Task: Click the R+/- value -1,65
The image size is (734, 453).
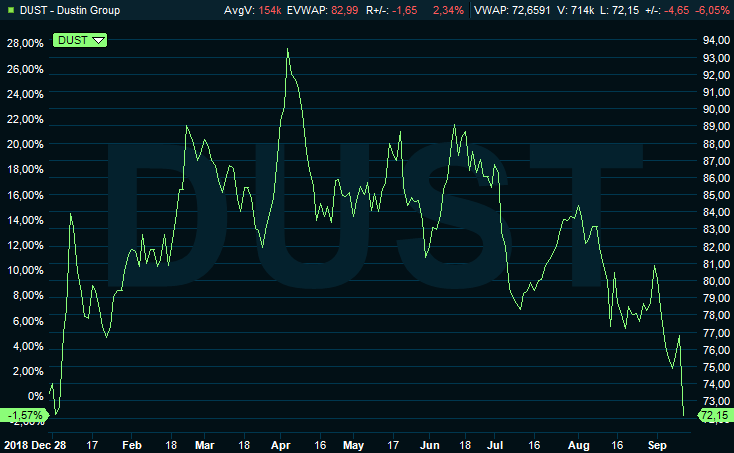Action: coord(404,10)
